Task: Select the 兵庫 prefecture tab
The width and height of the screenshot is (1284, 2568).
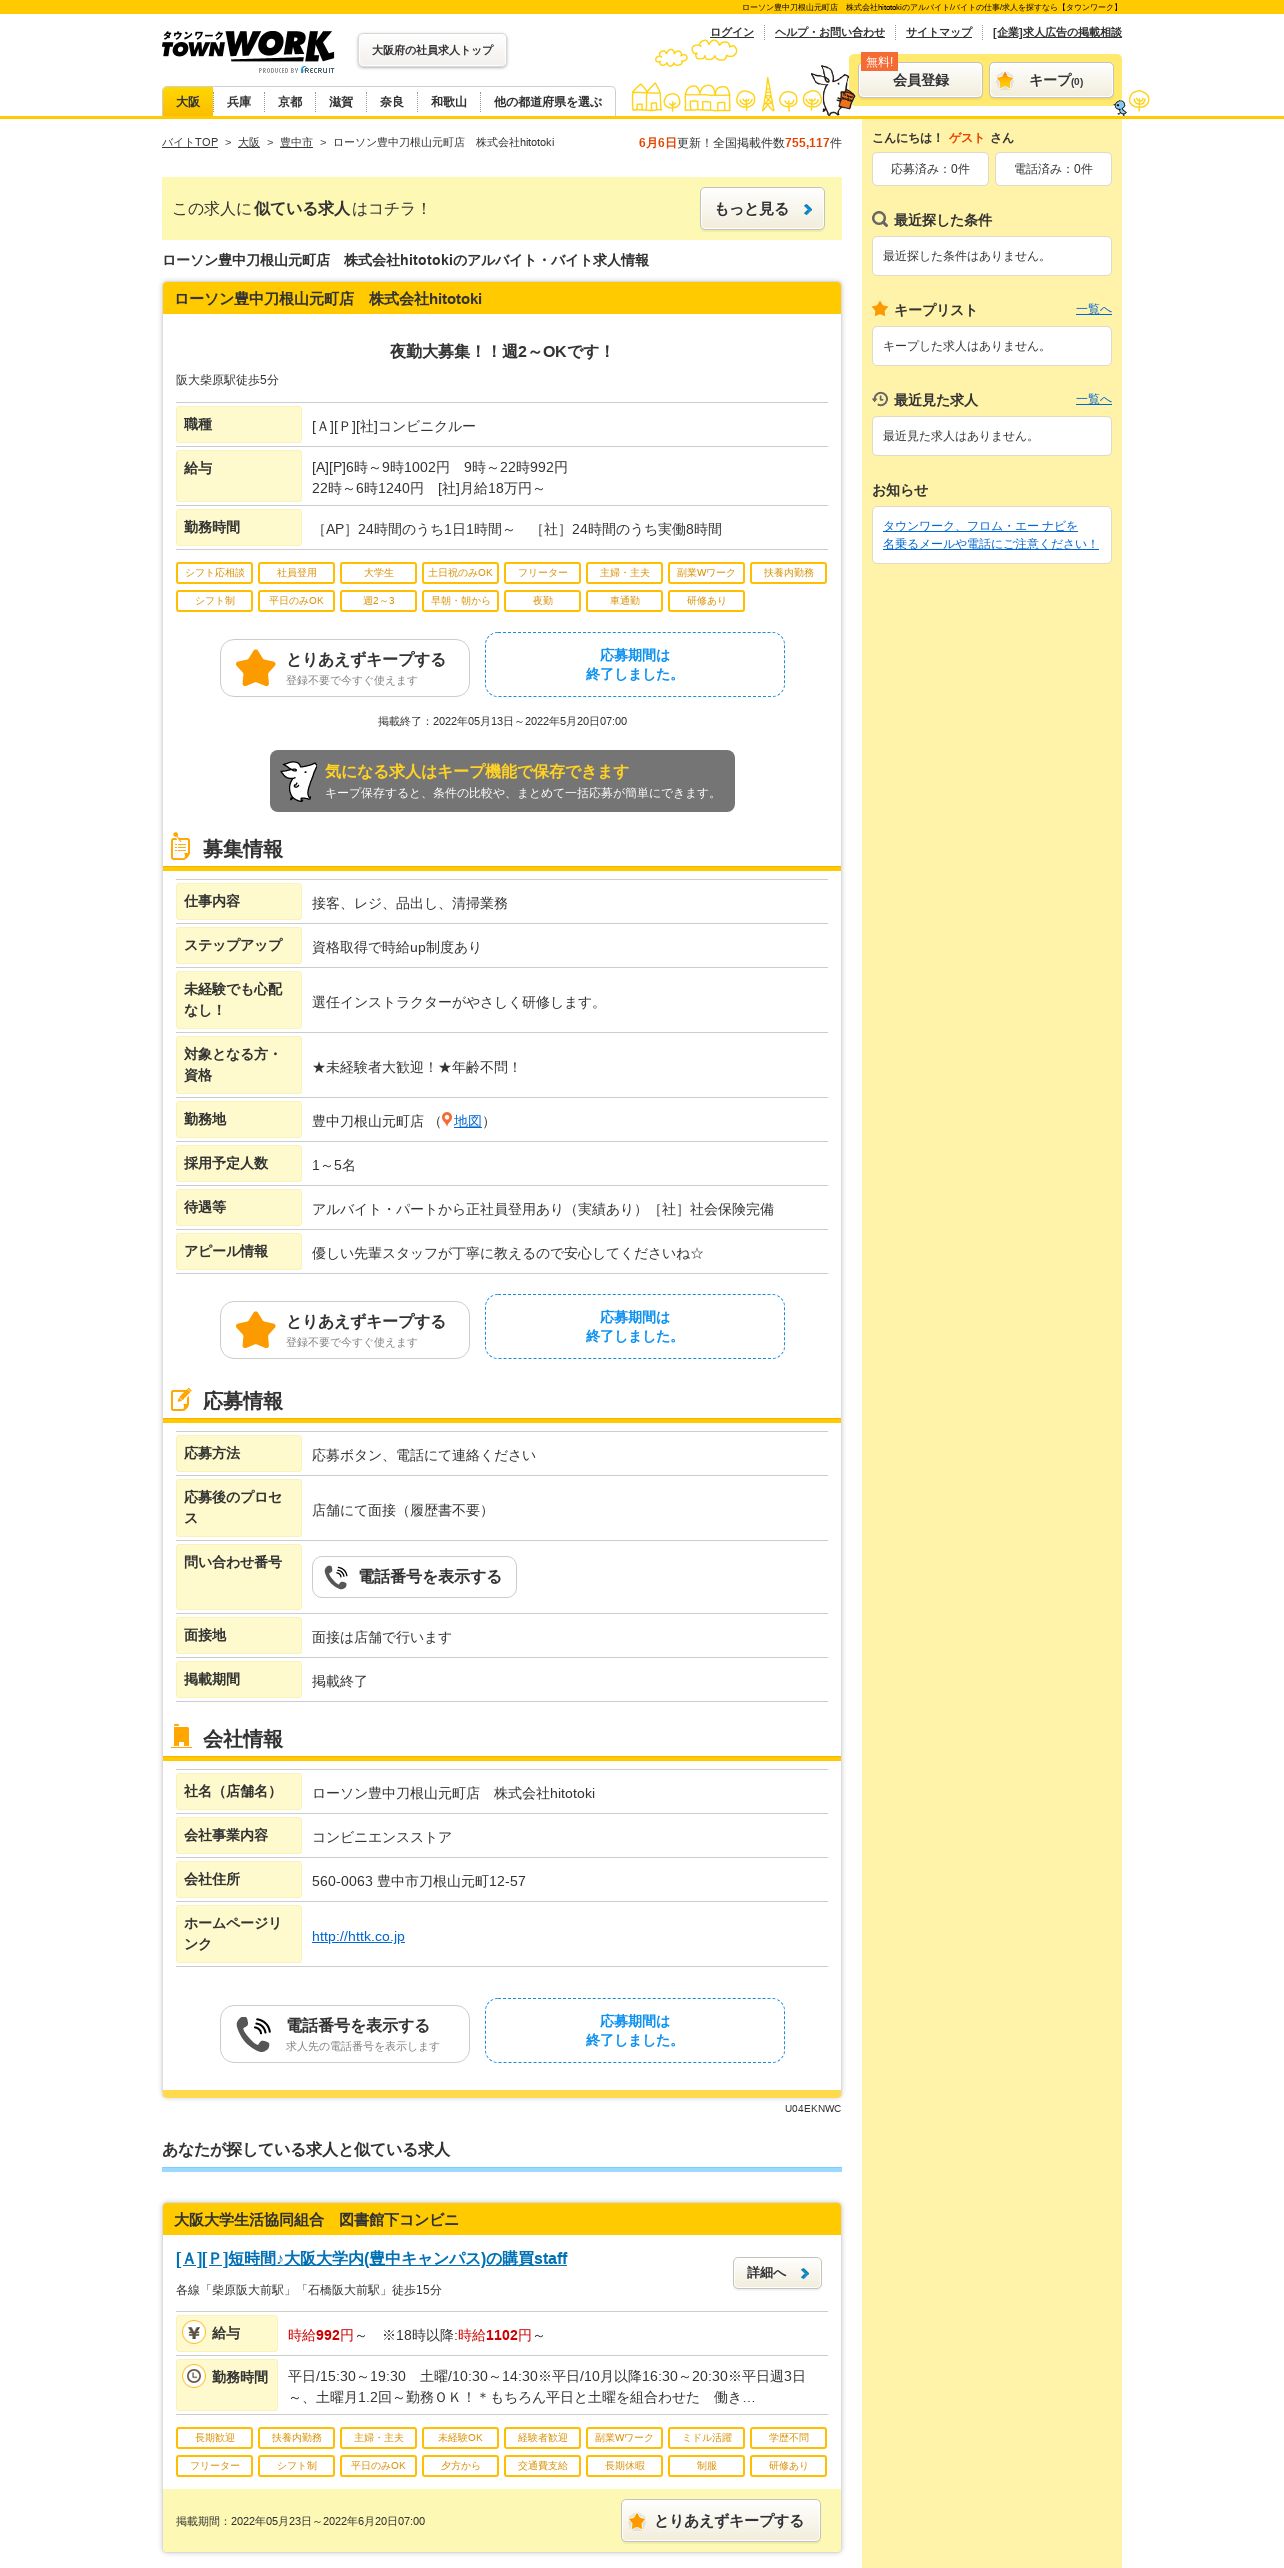Action: (x=239, y=102)
